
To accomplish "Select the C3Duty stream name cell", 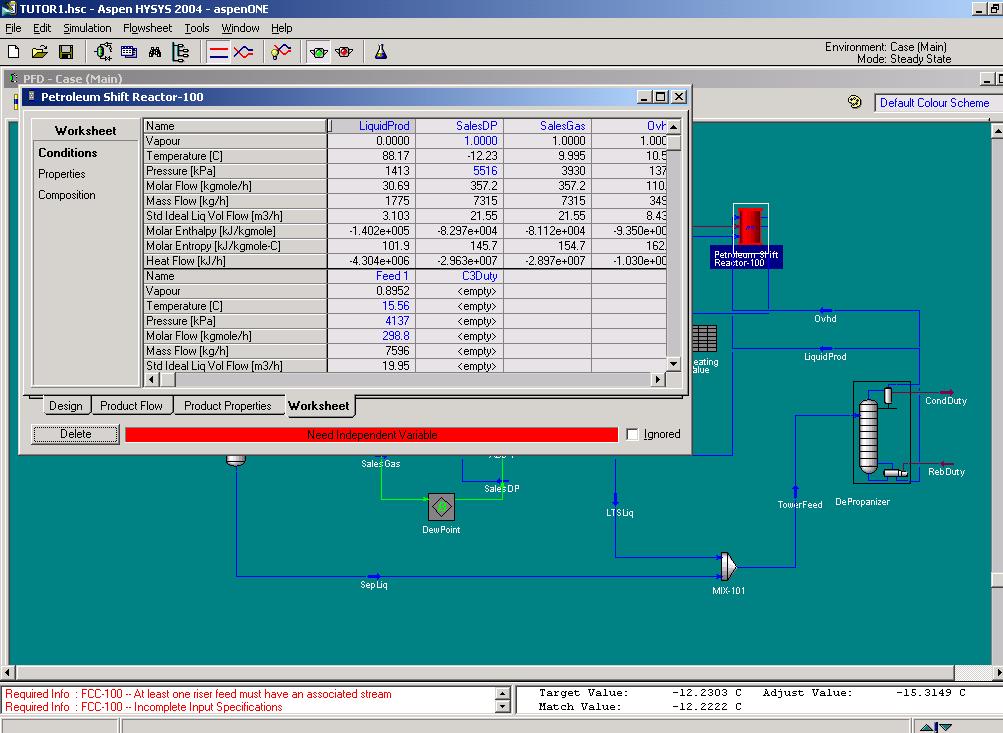I will pyautogui.click(x=460, y=276).
